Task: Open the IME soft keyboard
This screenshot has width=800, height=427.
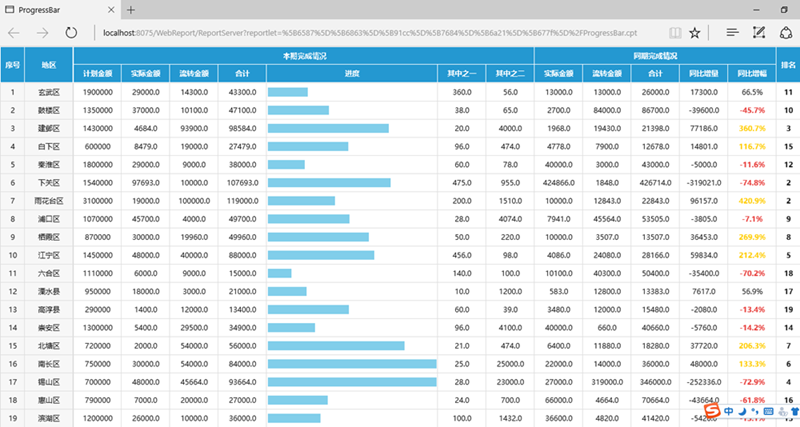Action: point(766,410)
